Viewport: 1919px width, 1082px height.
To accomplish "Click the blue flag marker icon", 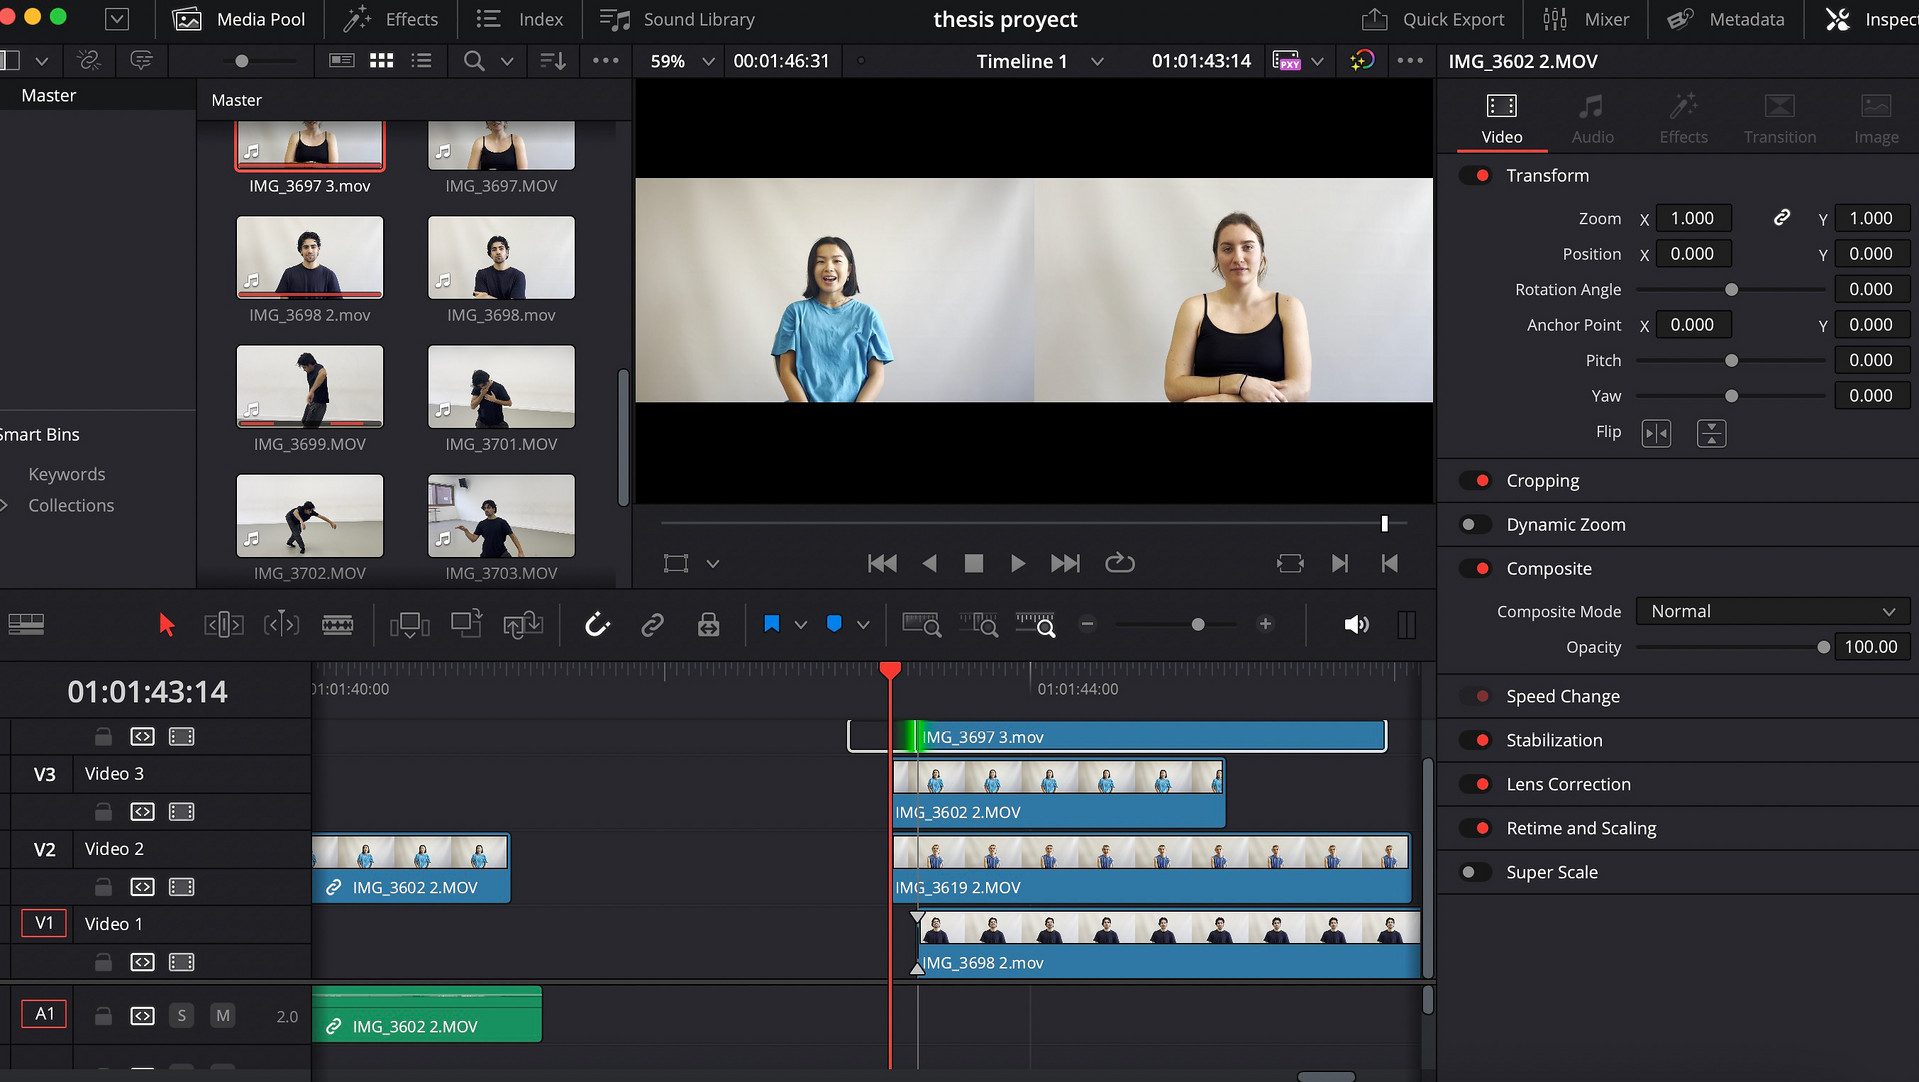I will [771, 624].
